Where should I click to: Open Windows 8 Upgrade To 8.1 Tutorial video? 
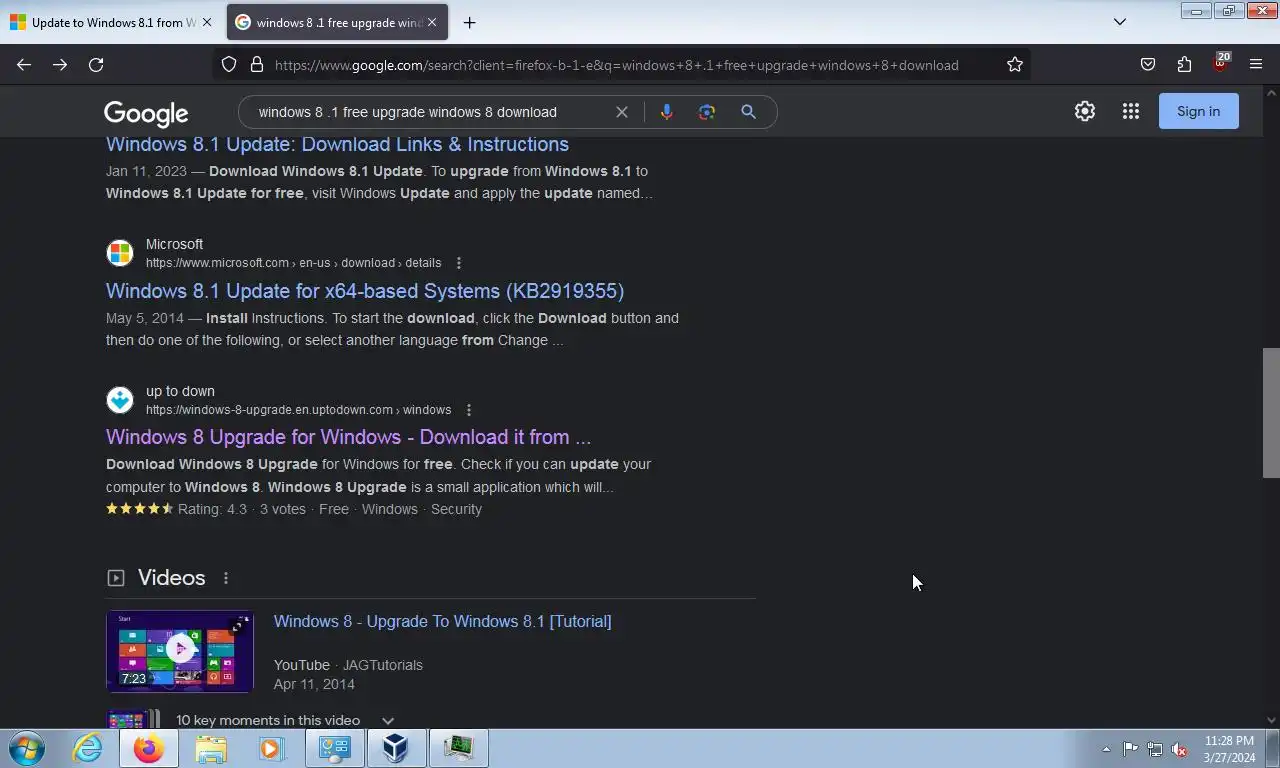(442, 621)
